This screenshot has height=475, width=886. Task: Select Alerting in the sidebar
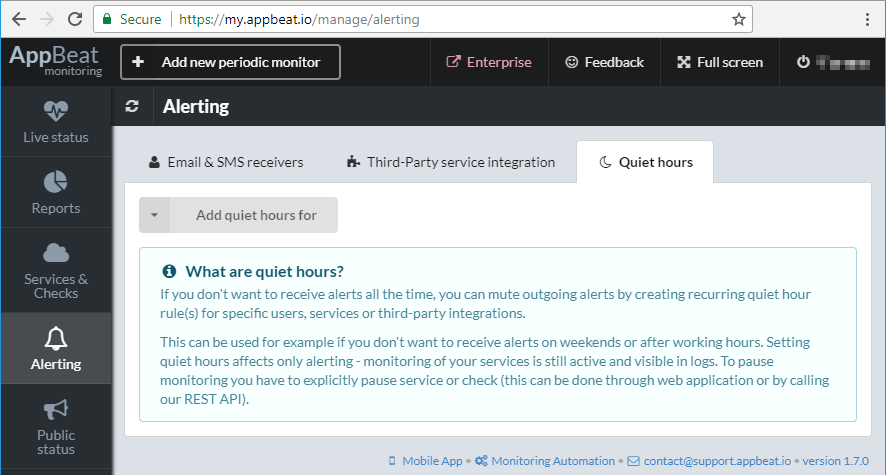point(56,348)
